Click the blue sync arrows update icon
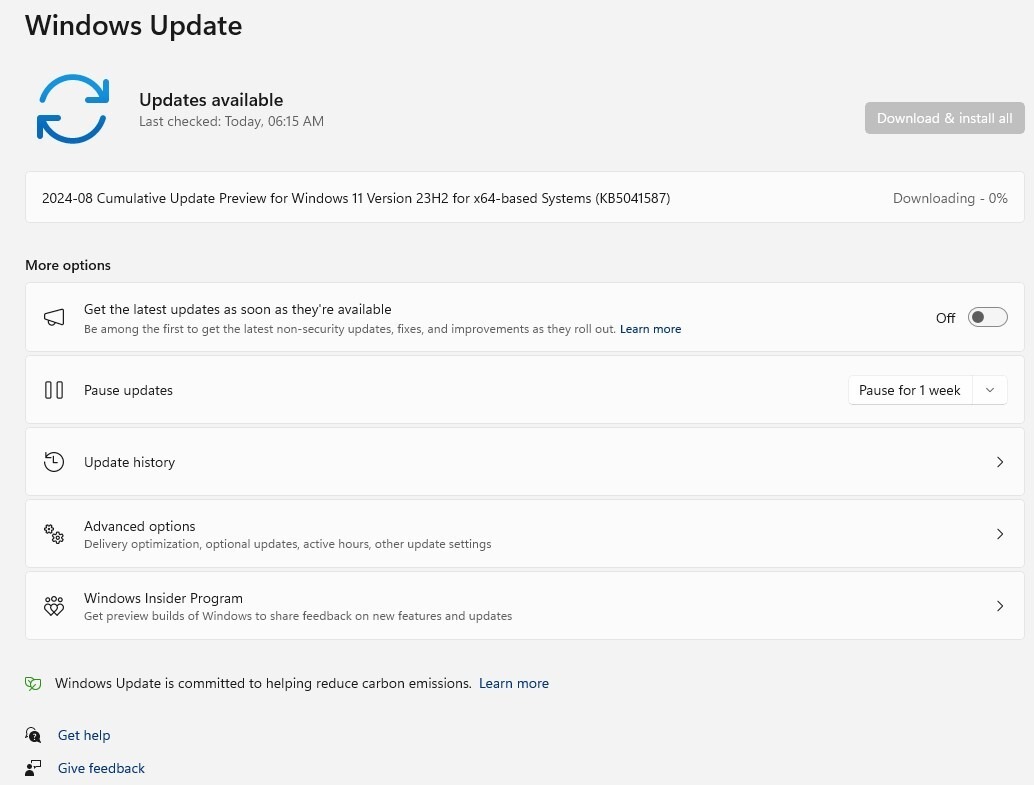The height and width of the screenshot is (785, 1034). [x=73, y=109]
